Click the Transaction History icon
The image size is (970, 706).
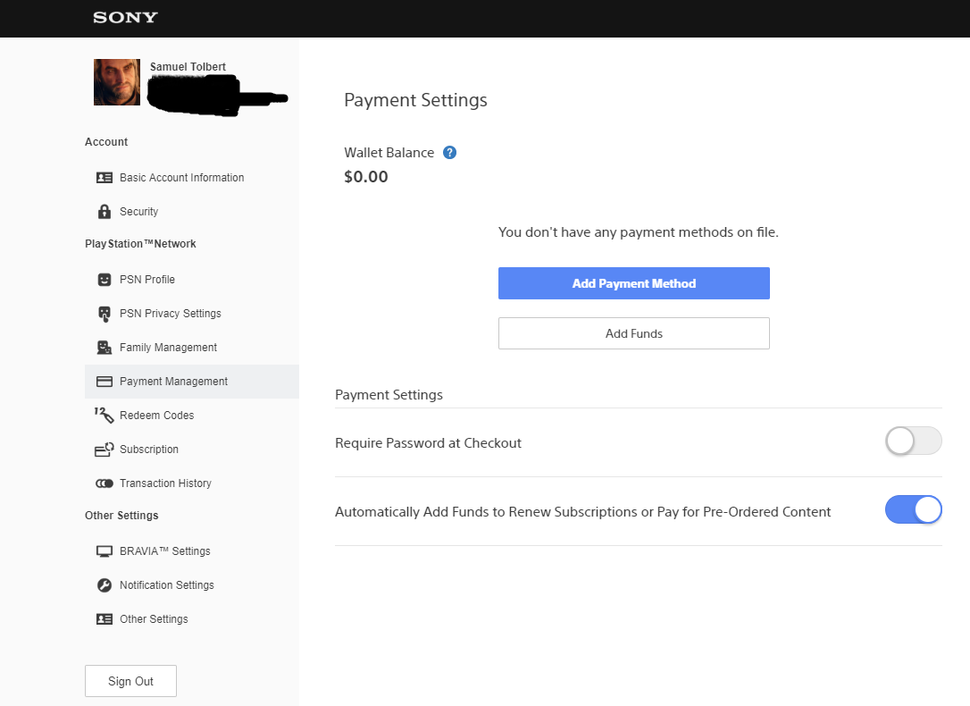104,484
